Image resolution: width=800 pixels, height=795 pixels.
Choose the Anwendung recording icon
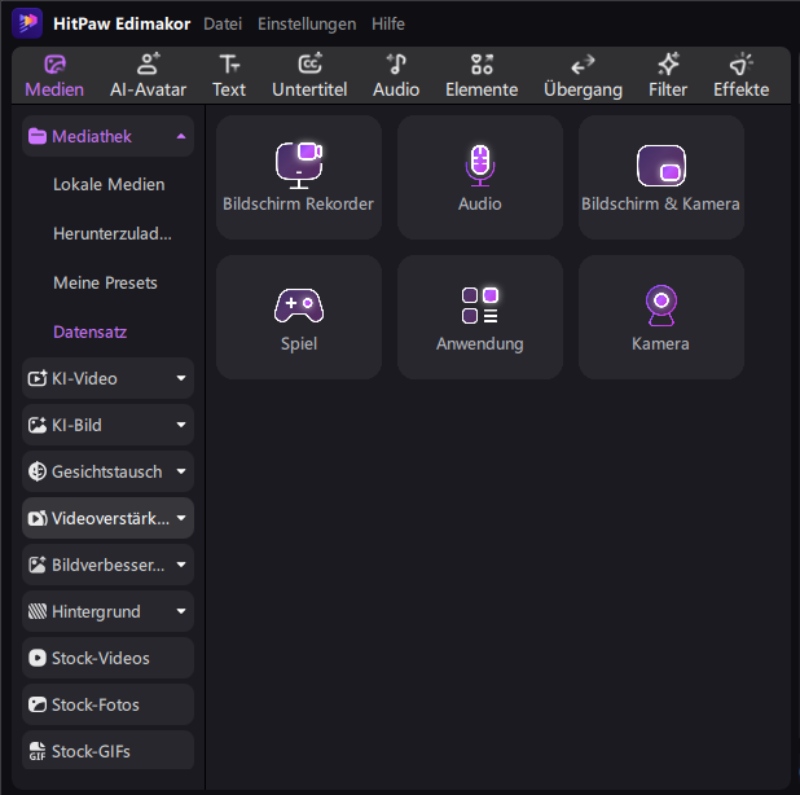[x=480, y=305]
